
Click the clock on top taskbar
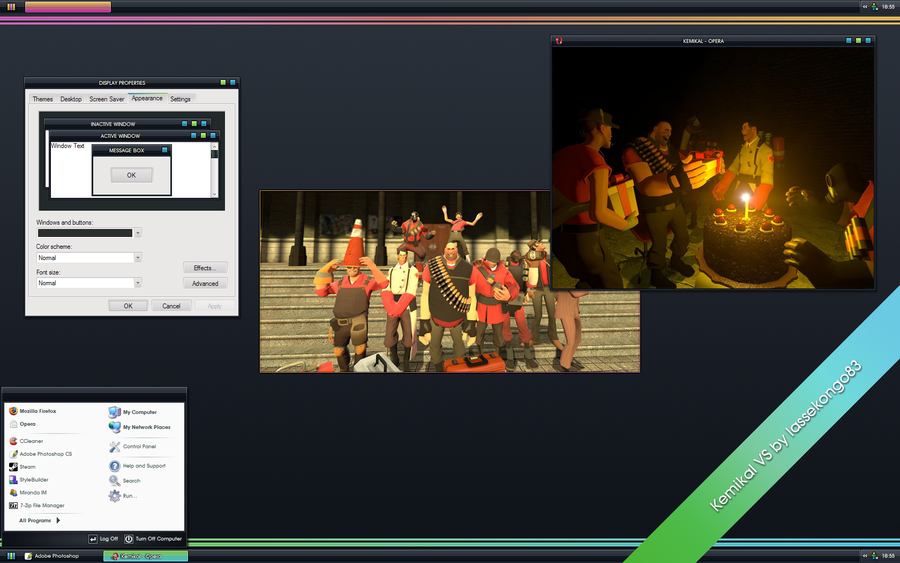[x=888, y=7]
